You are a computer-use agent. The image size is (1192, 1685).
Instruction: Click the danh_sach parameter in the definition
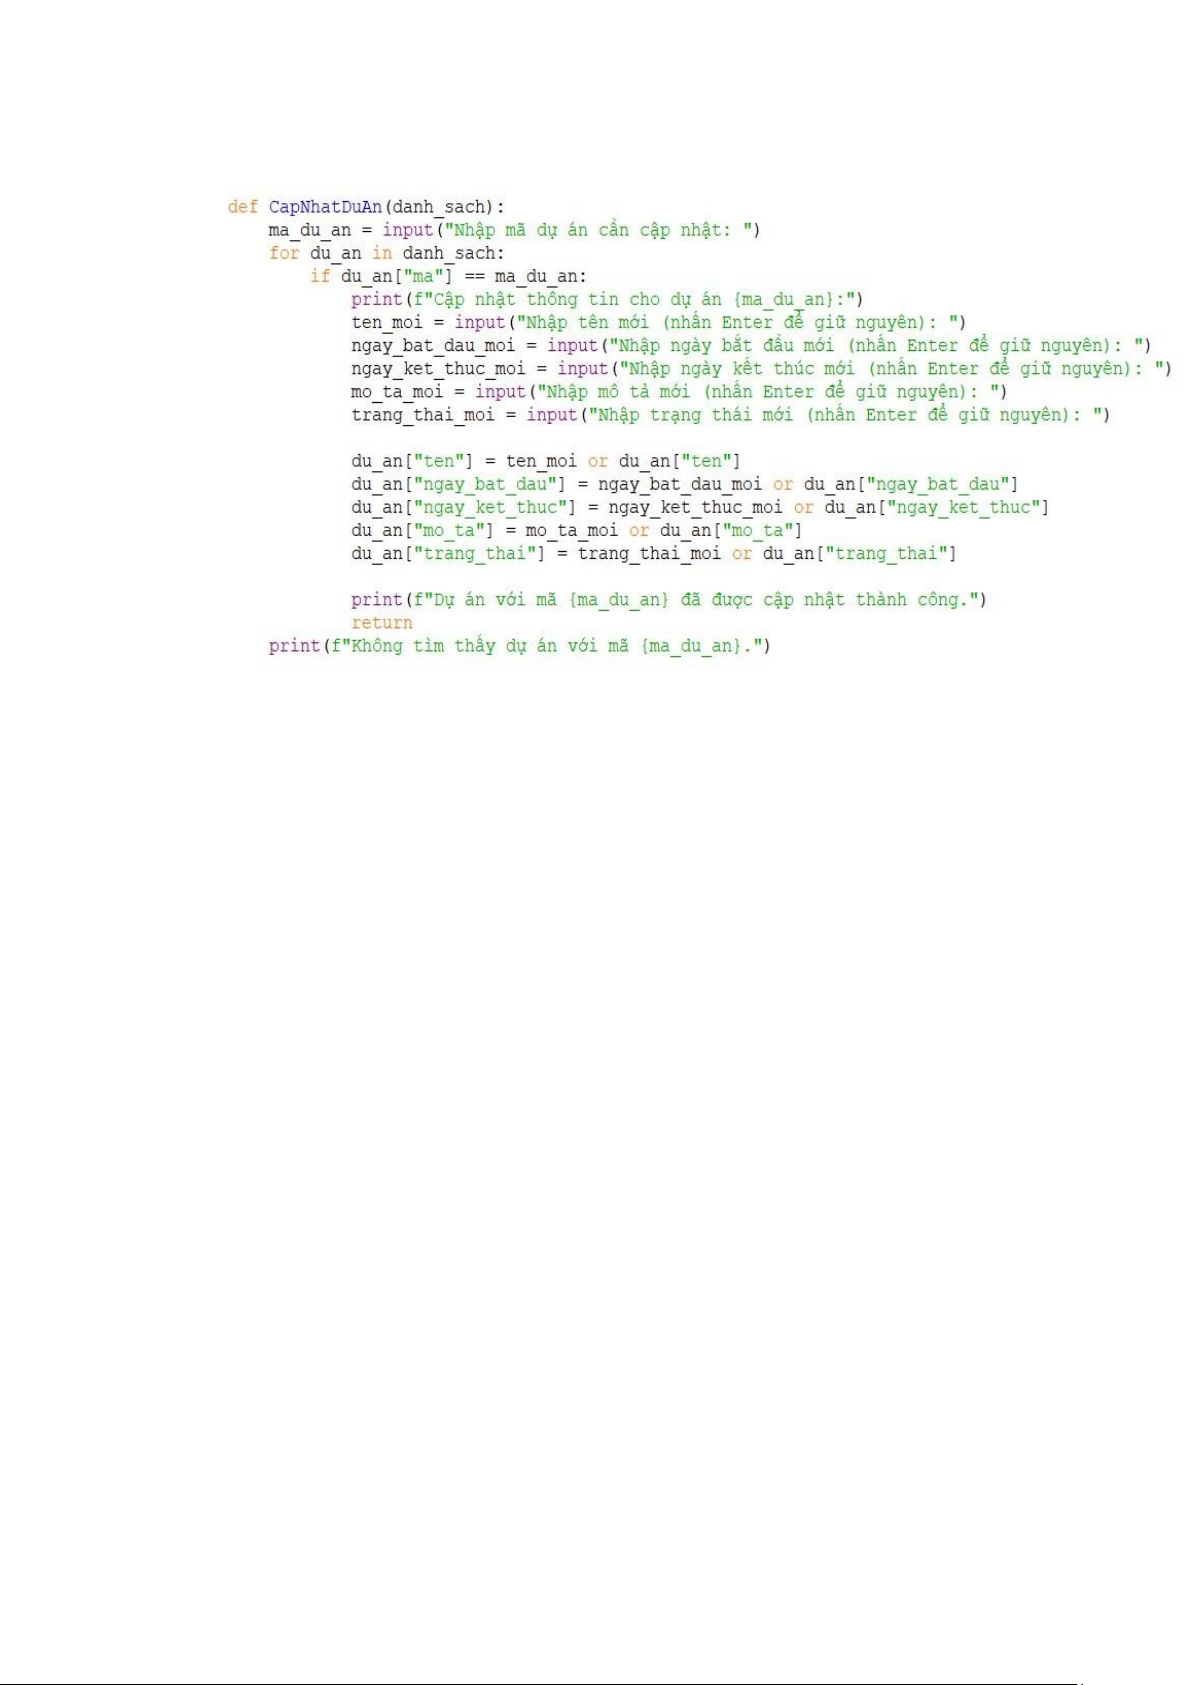[439, 208]
